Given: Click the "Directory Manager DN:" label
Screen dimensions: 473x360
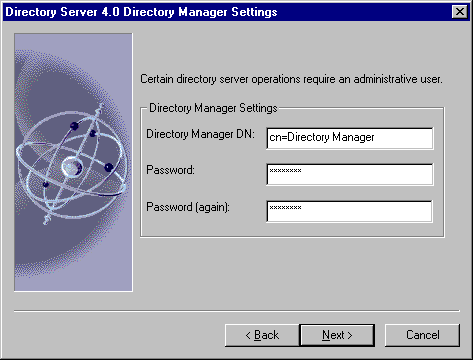Looking at the screenshot, I should 200,134.
